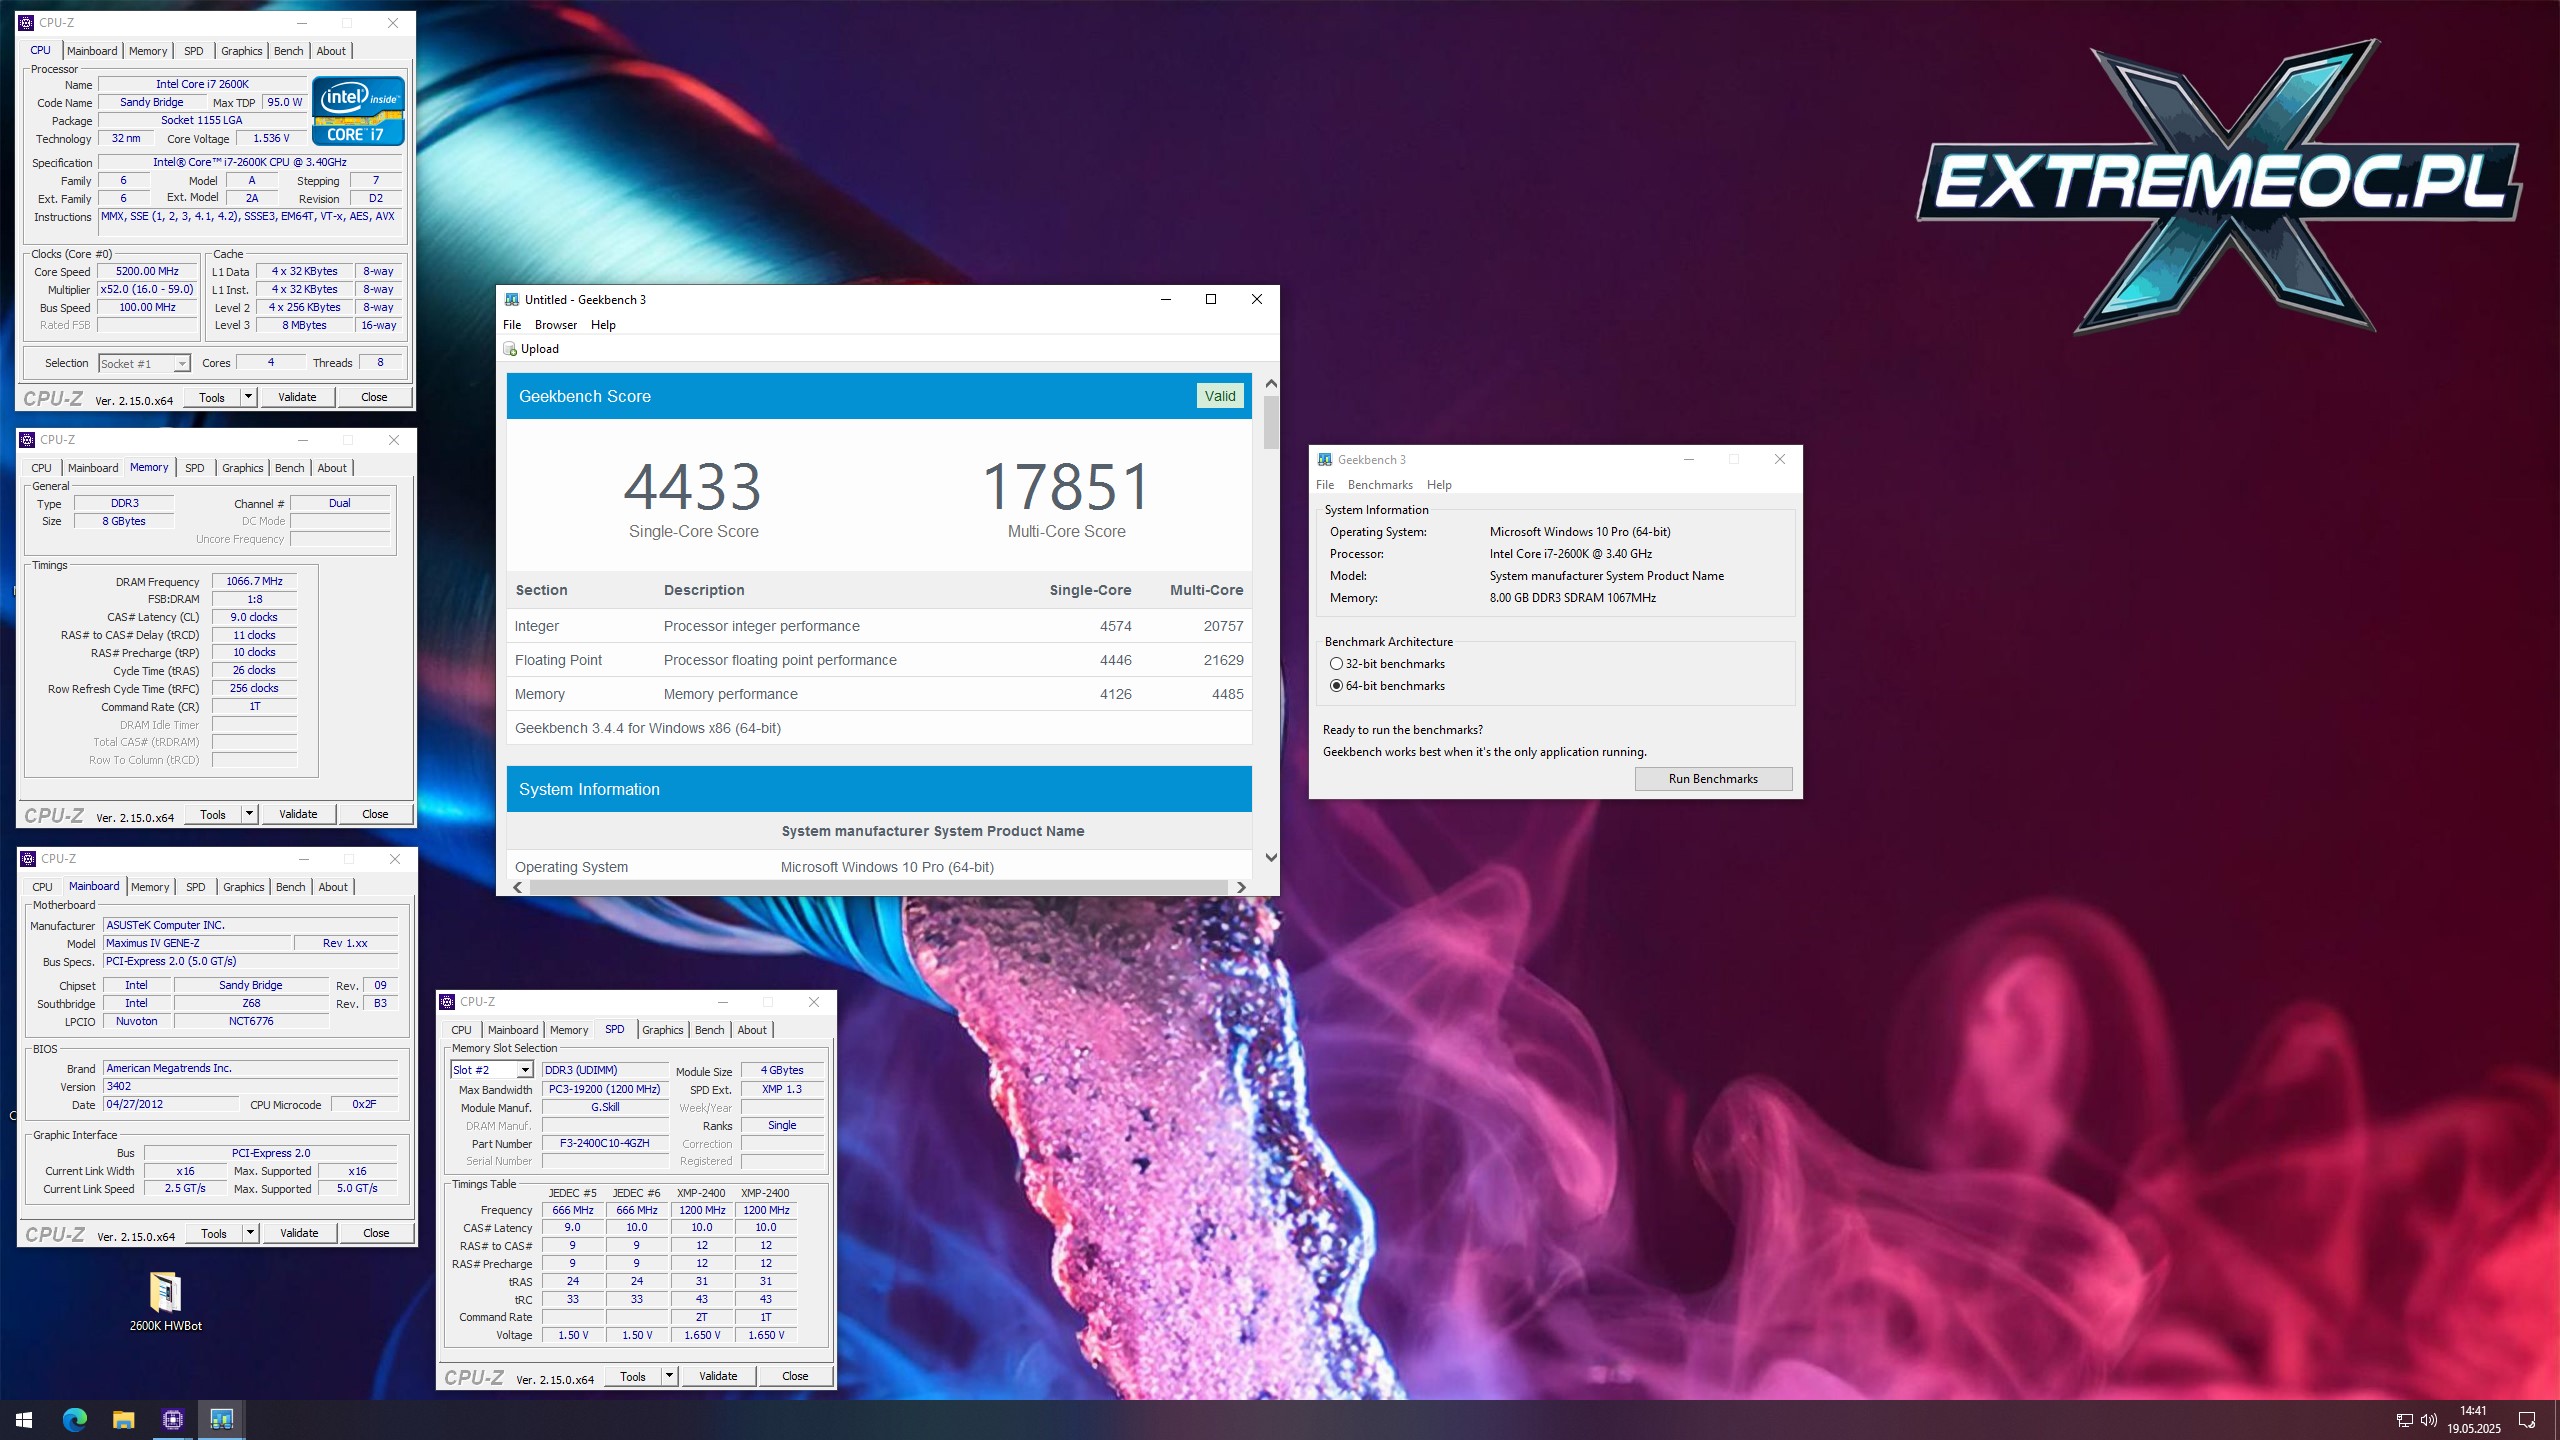Expand Slot #2 memory slot dropdown

click(524, 1070)
